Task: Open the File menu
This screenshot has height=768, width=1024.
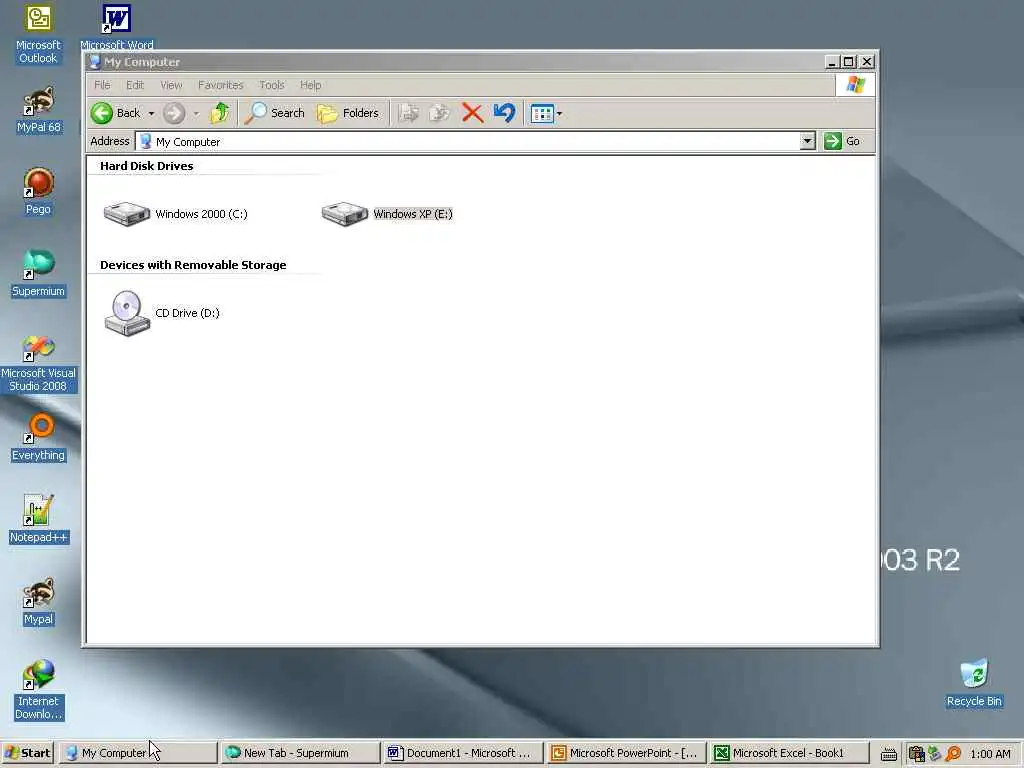Action: (102, 85)
